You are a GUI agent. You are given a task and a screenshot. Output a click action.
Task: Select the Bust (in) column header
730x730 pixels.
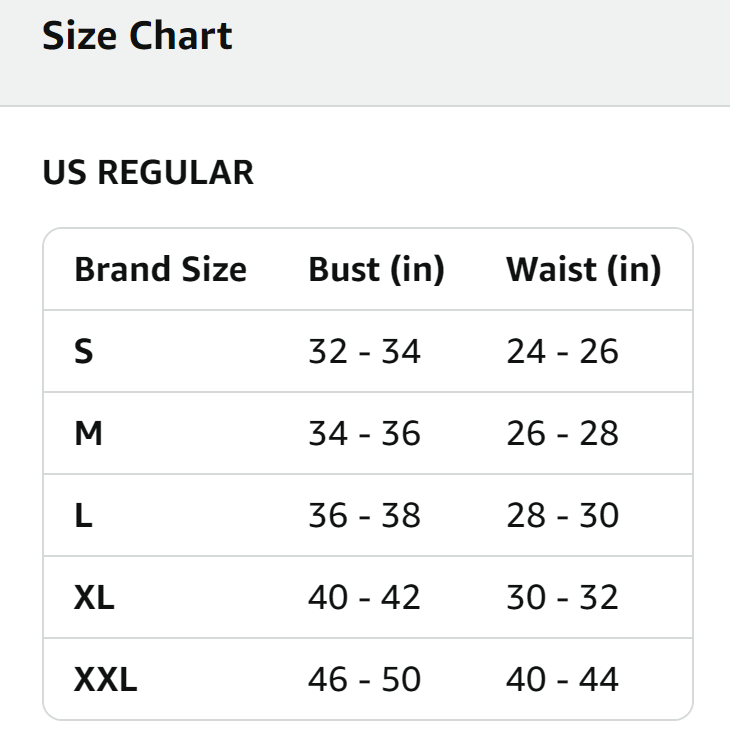coord(376,270)
